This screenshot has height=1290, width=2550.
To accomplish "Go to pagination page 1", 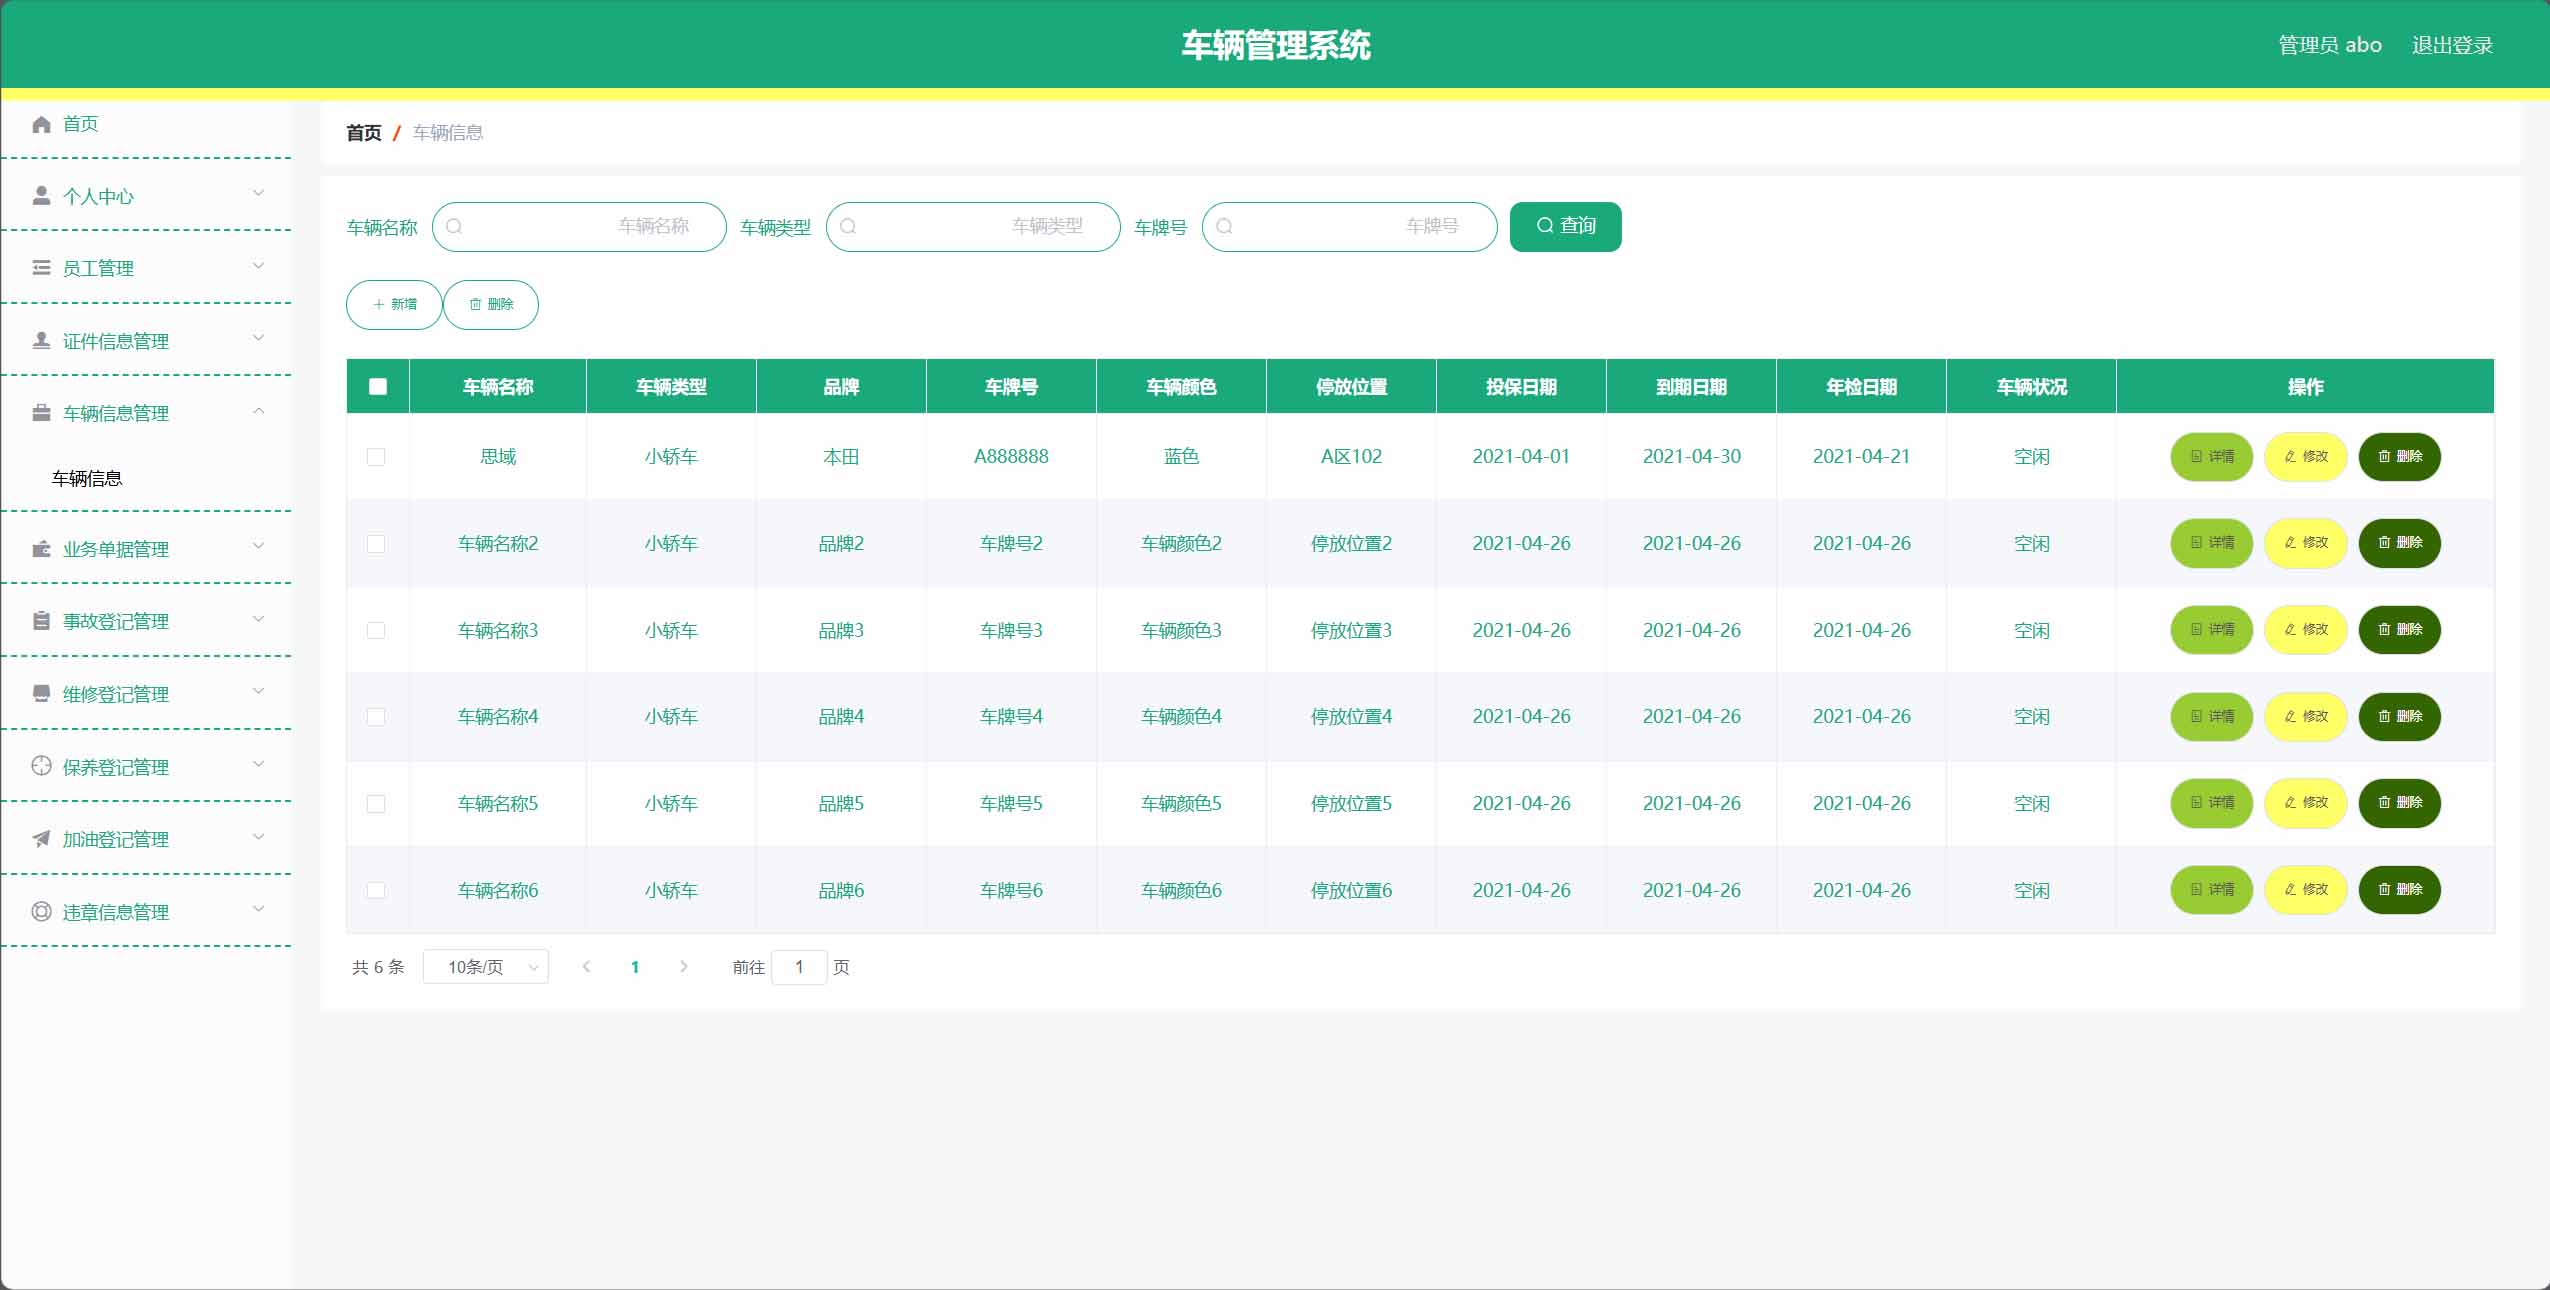I will tap(635, 967).
